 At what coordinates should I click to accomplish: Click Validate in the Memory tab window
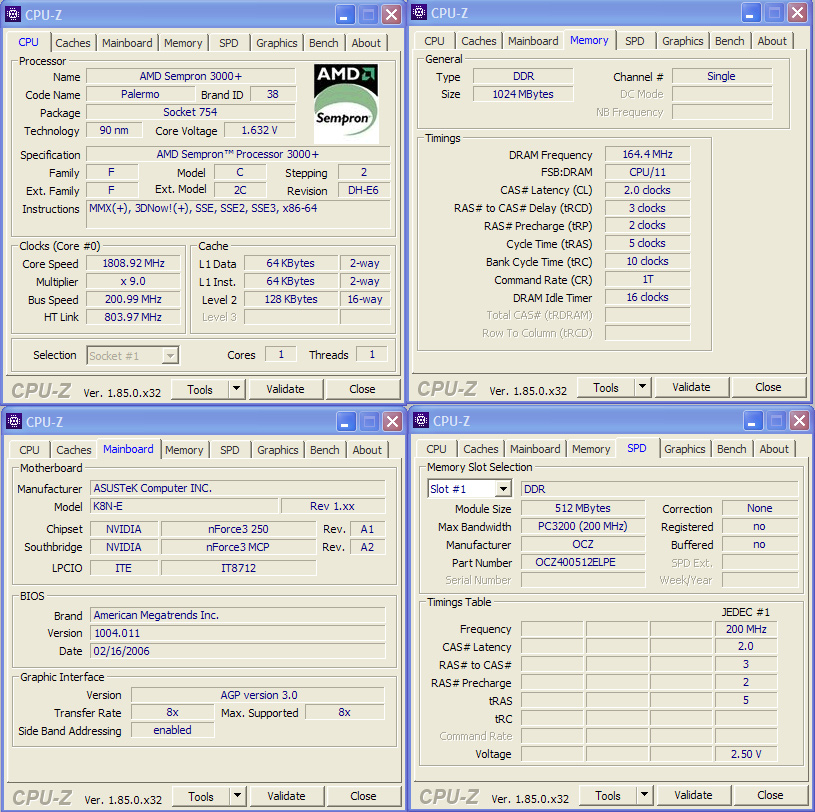691,387
